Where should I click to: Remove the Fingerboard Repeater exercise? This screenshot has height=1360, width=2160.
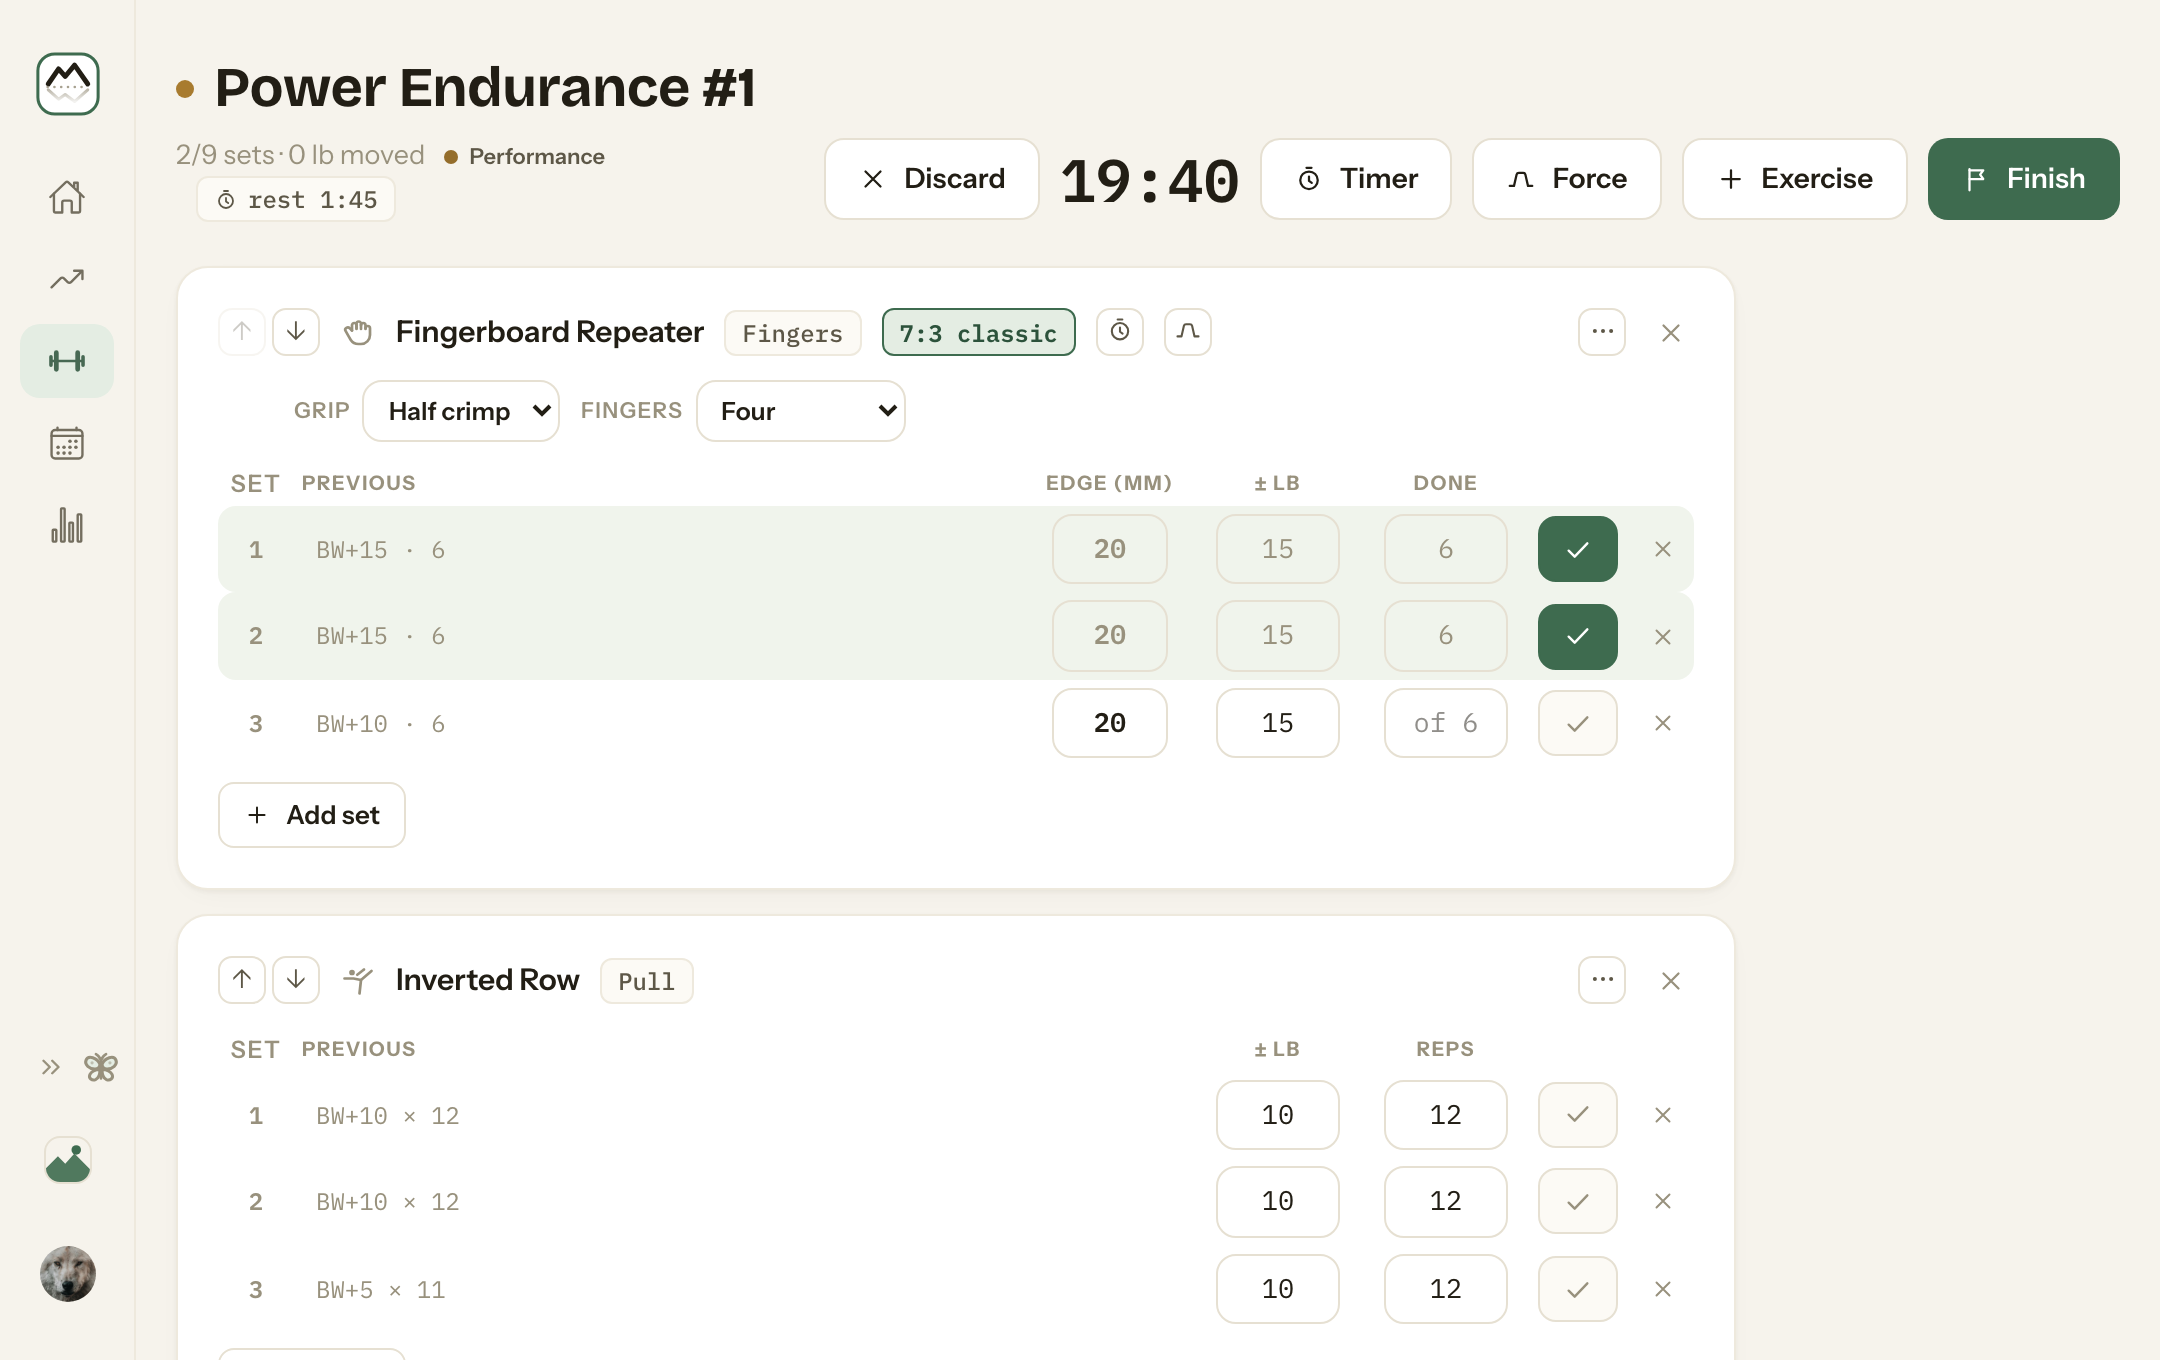coord(1671,333)
